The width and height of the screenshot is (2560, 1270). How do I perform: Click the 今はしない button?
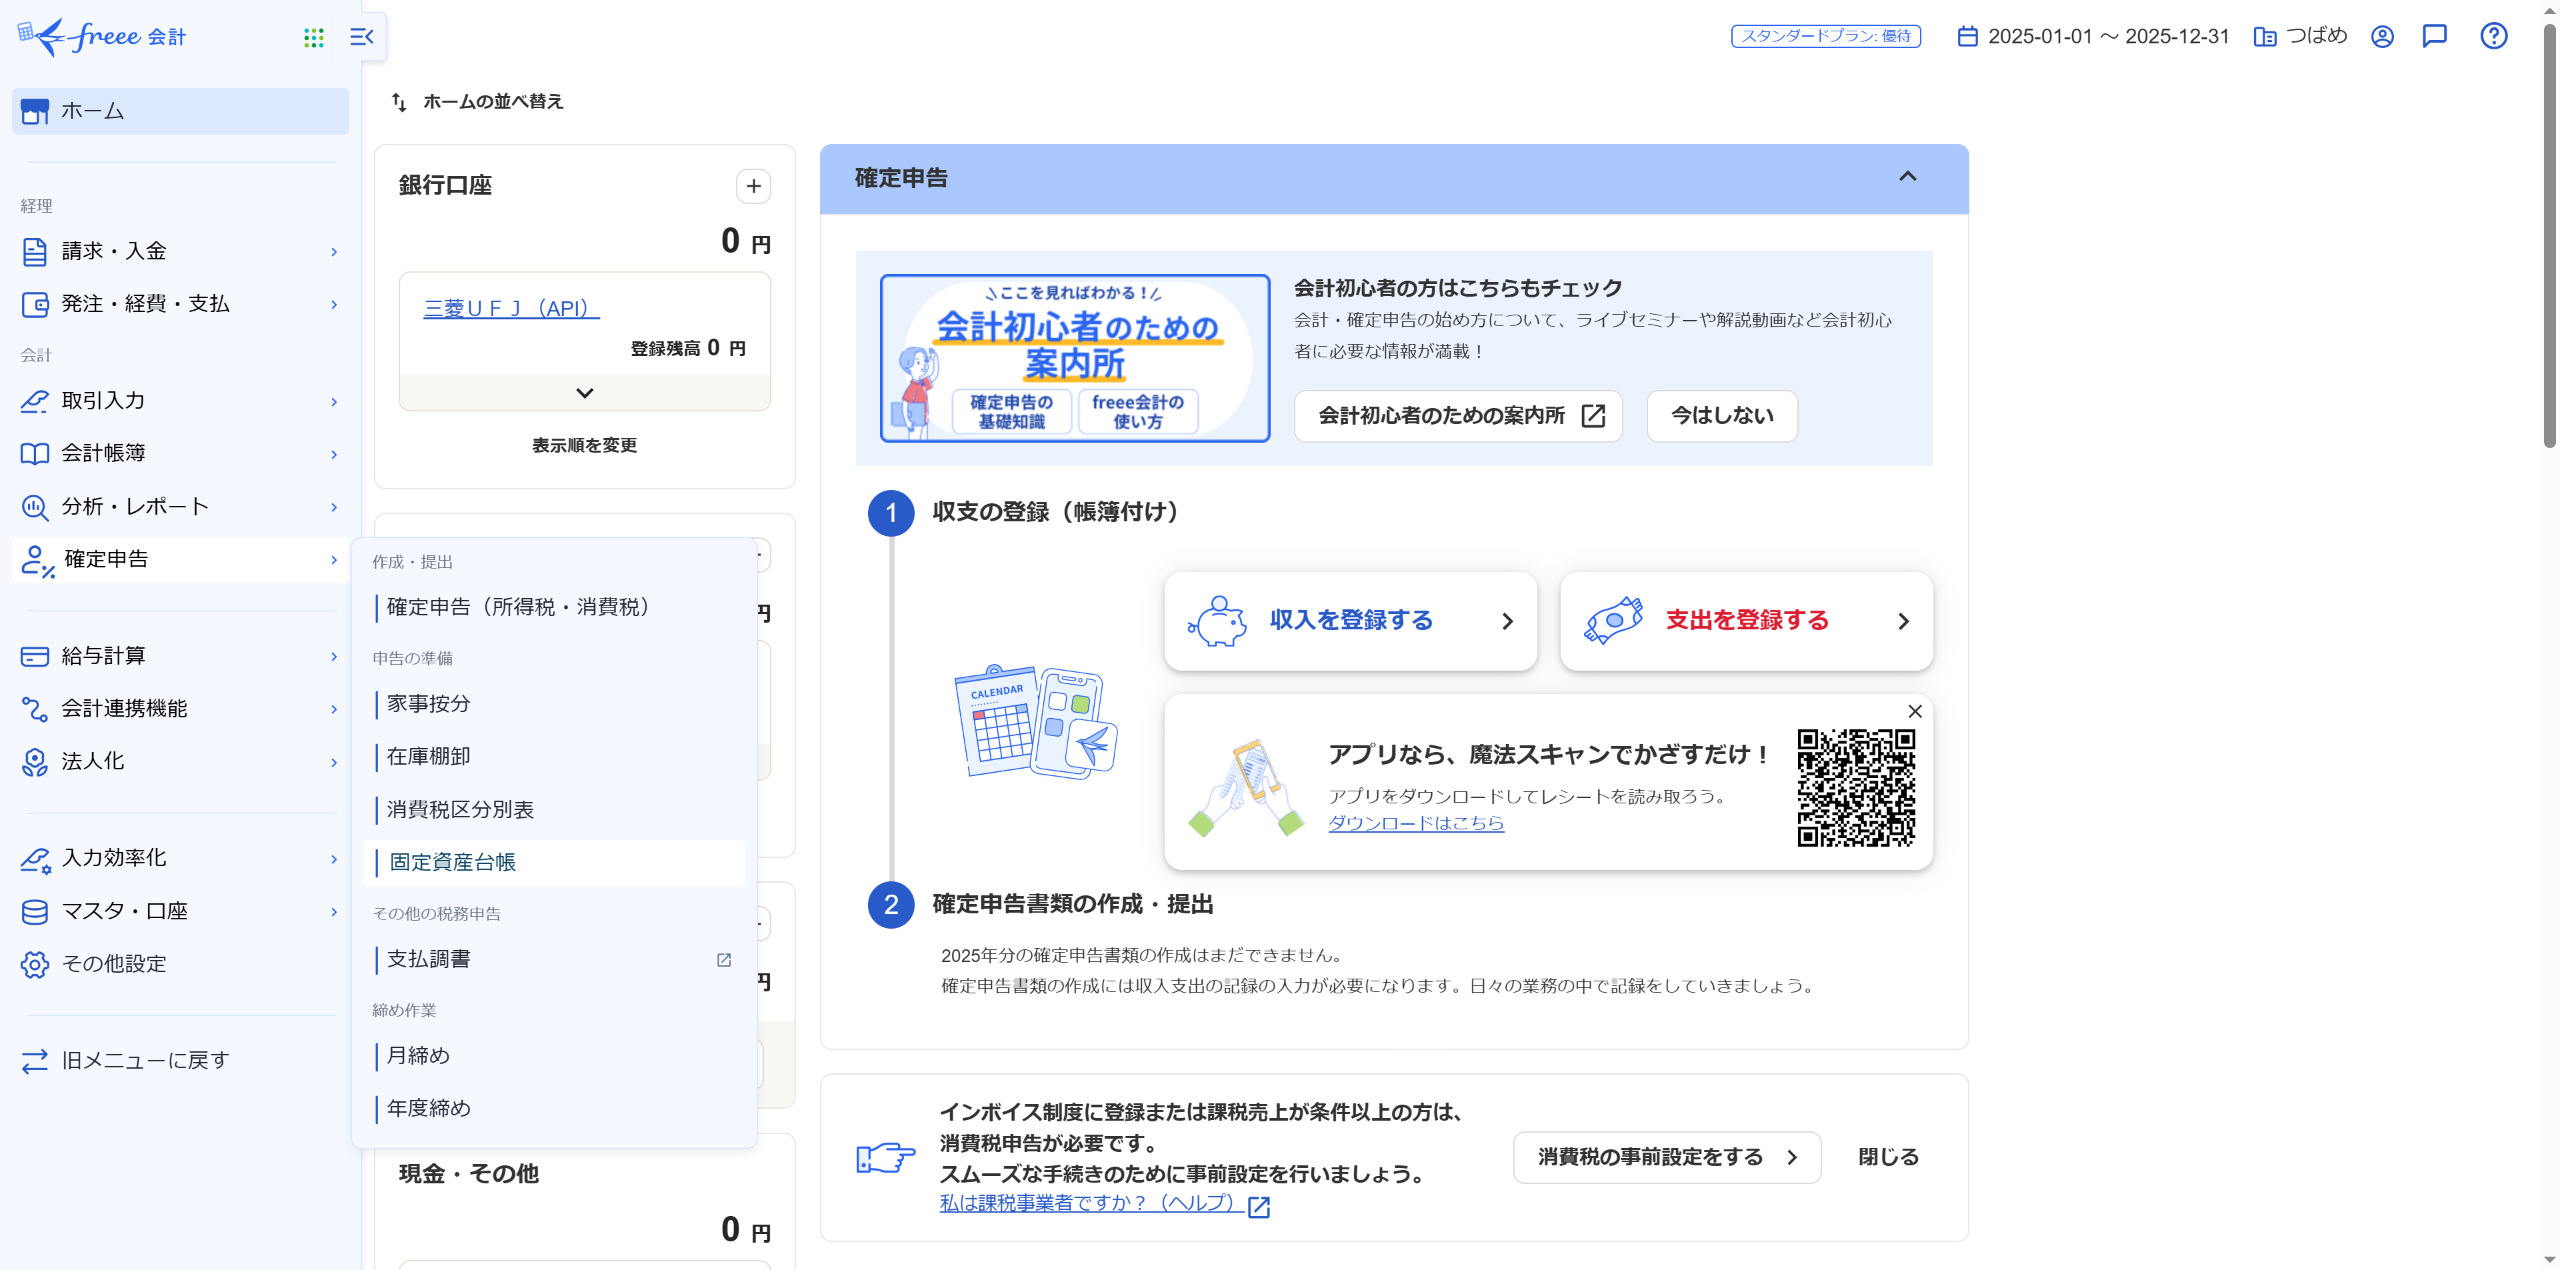coord(1721,416)
